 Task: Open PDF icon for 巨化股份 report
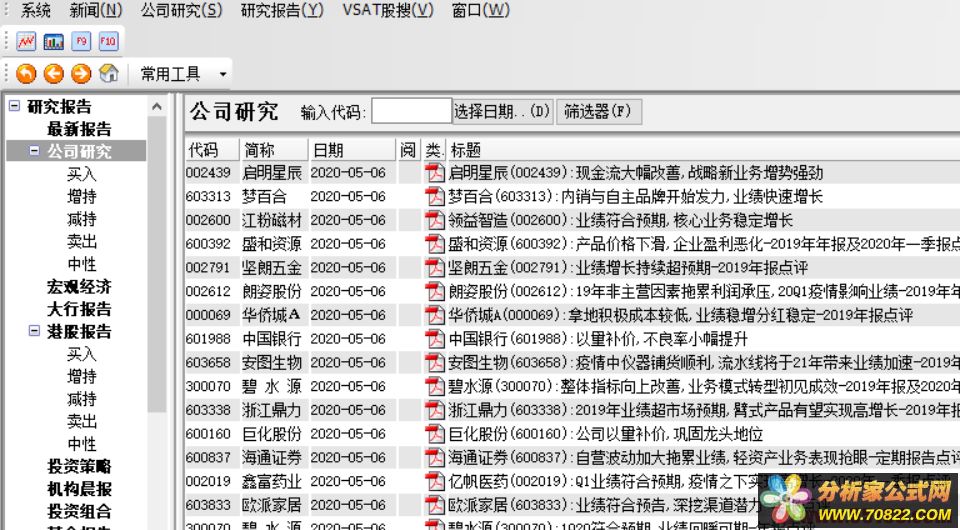(x=435, y=434)
